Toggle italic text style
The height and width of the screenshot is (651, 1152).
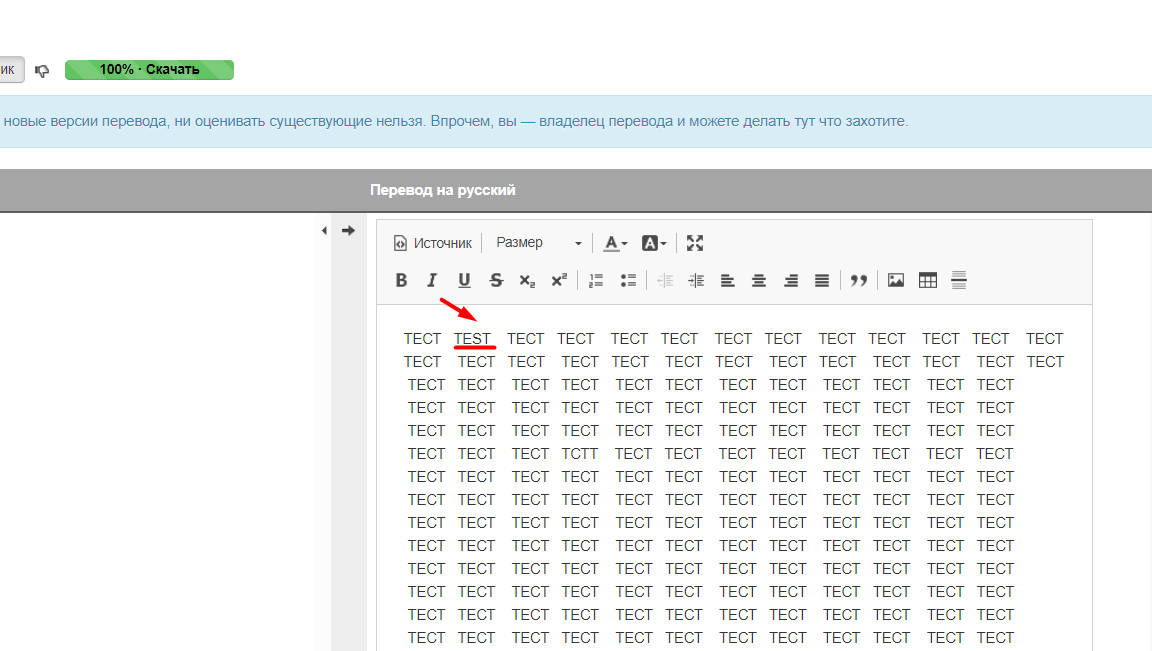pyautogui.click(x=432, y=280)
